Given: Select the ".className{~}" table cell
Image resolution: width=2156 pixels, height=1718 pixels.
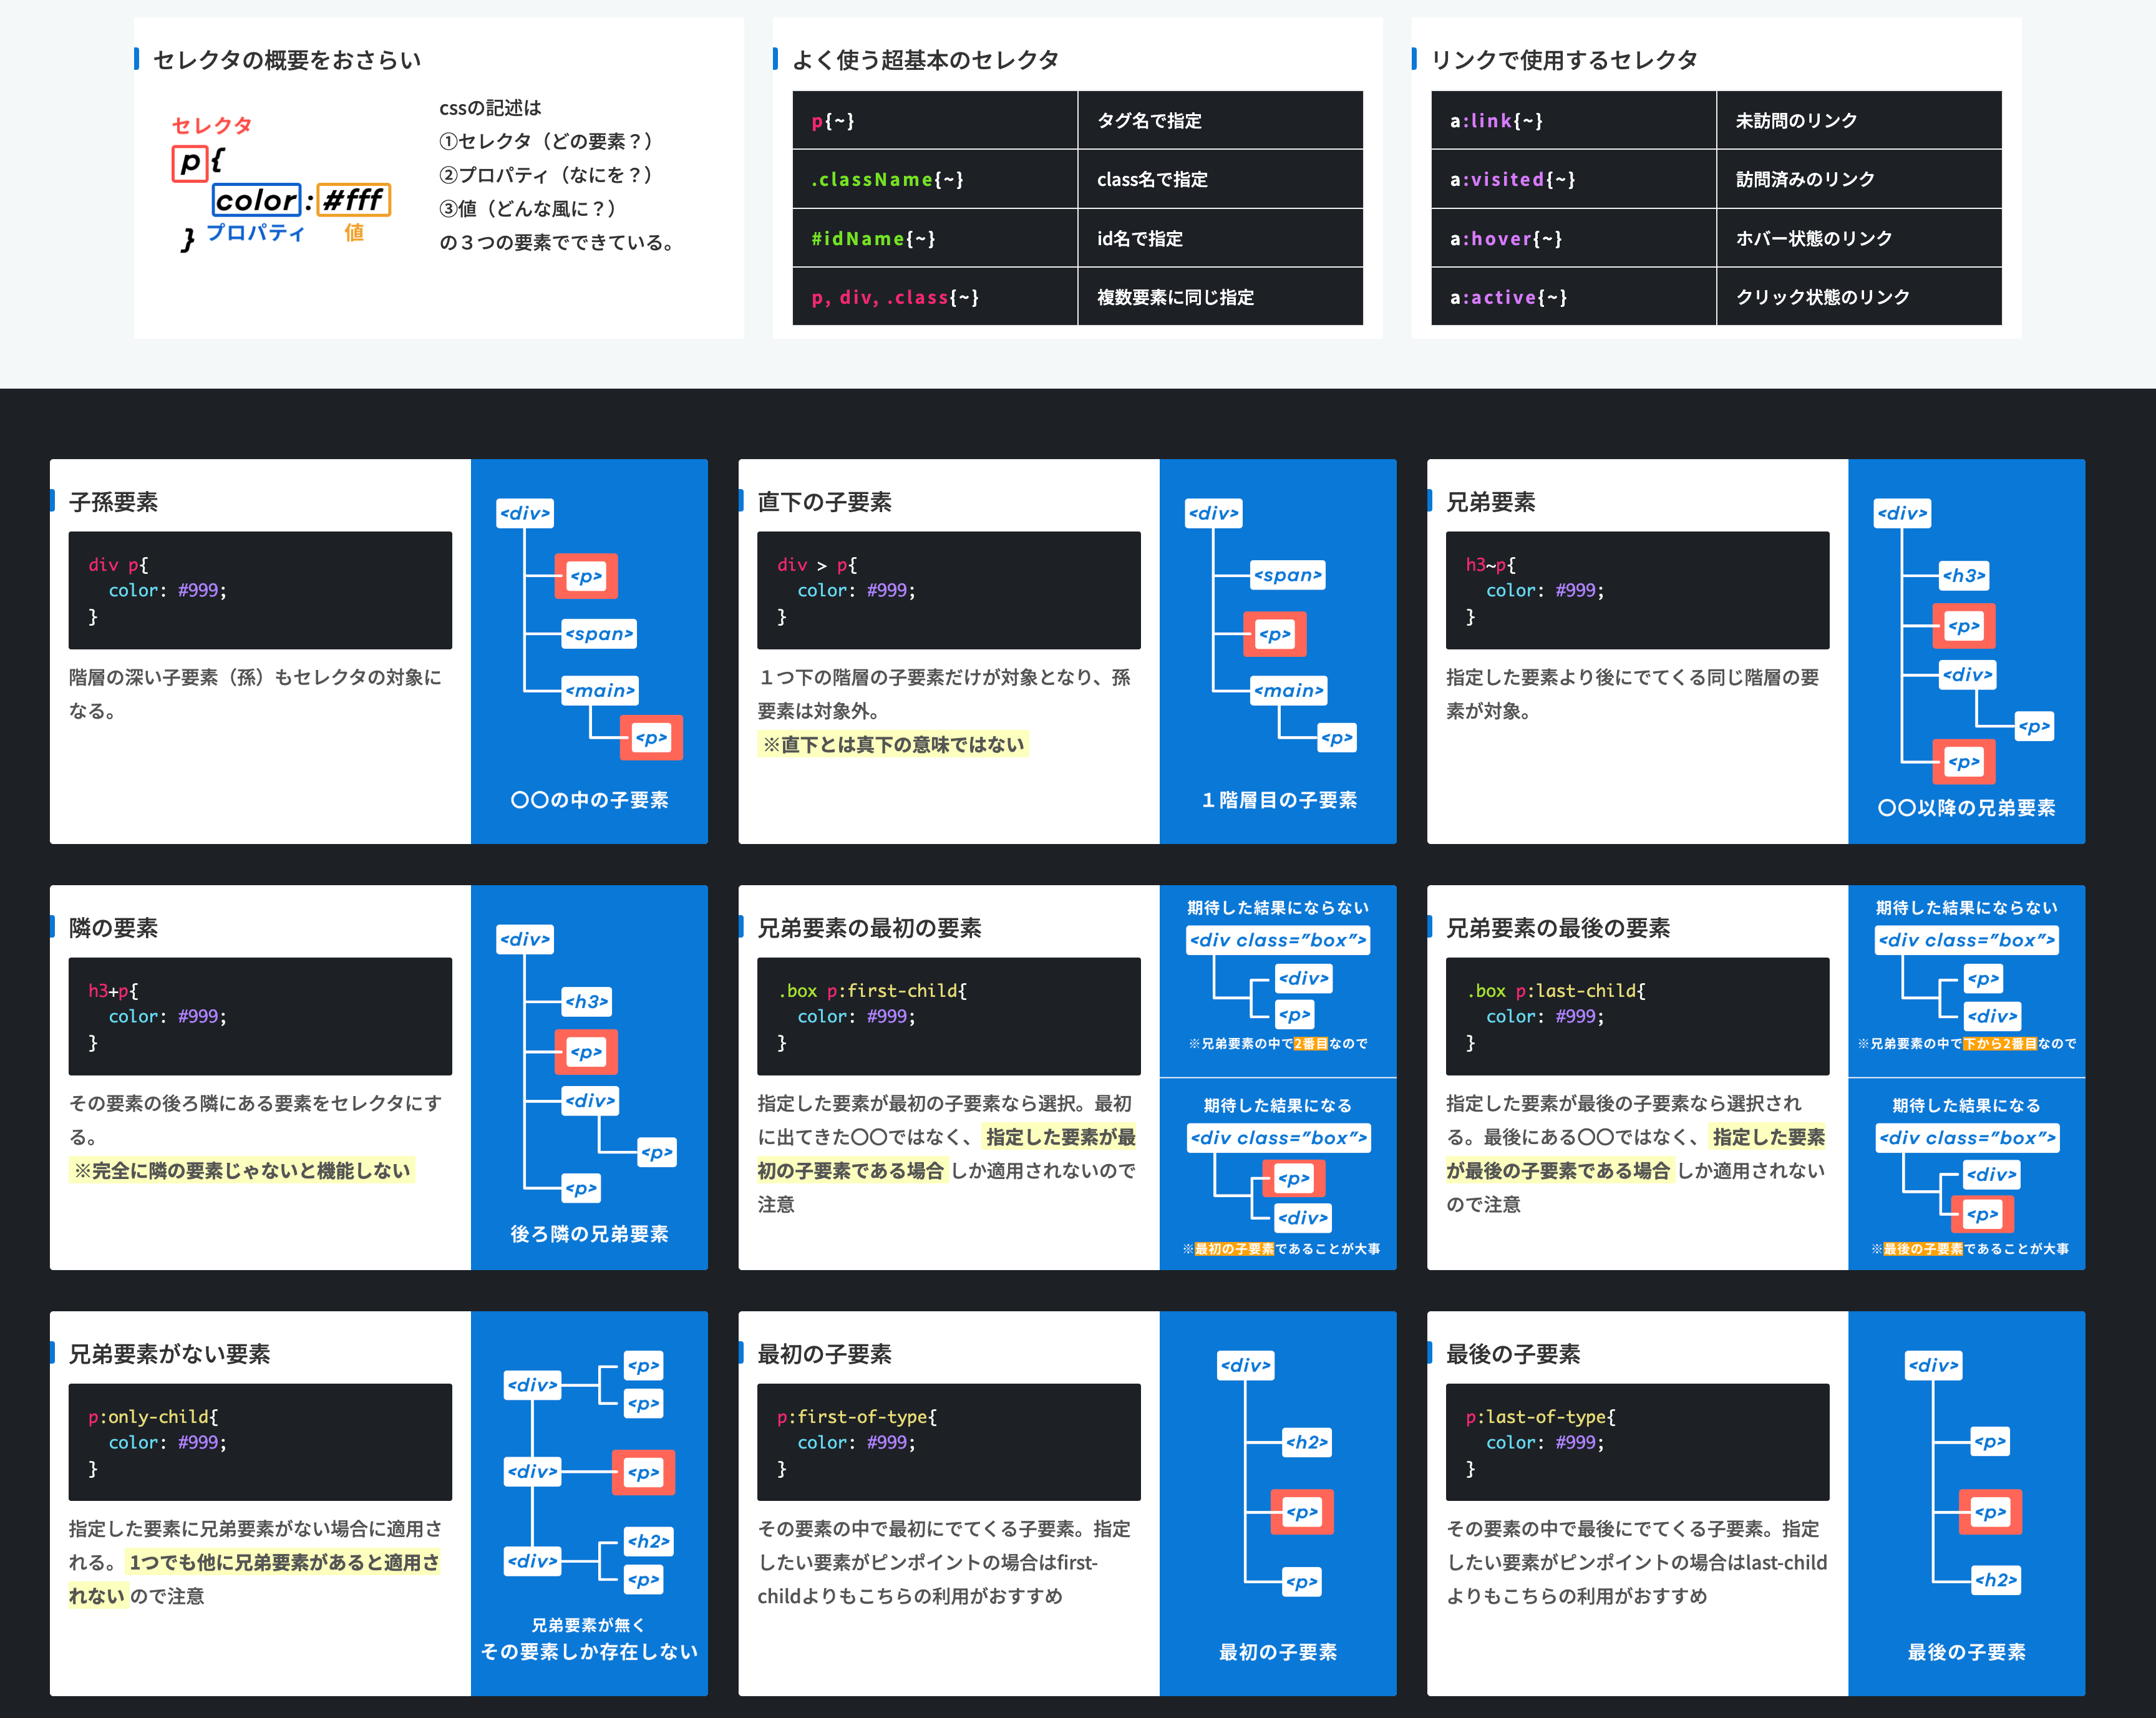Looking at the screenshot, I should click(935, 179).
